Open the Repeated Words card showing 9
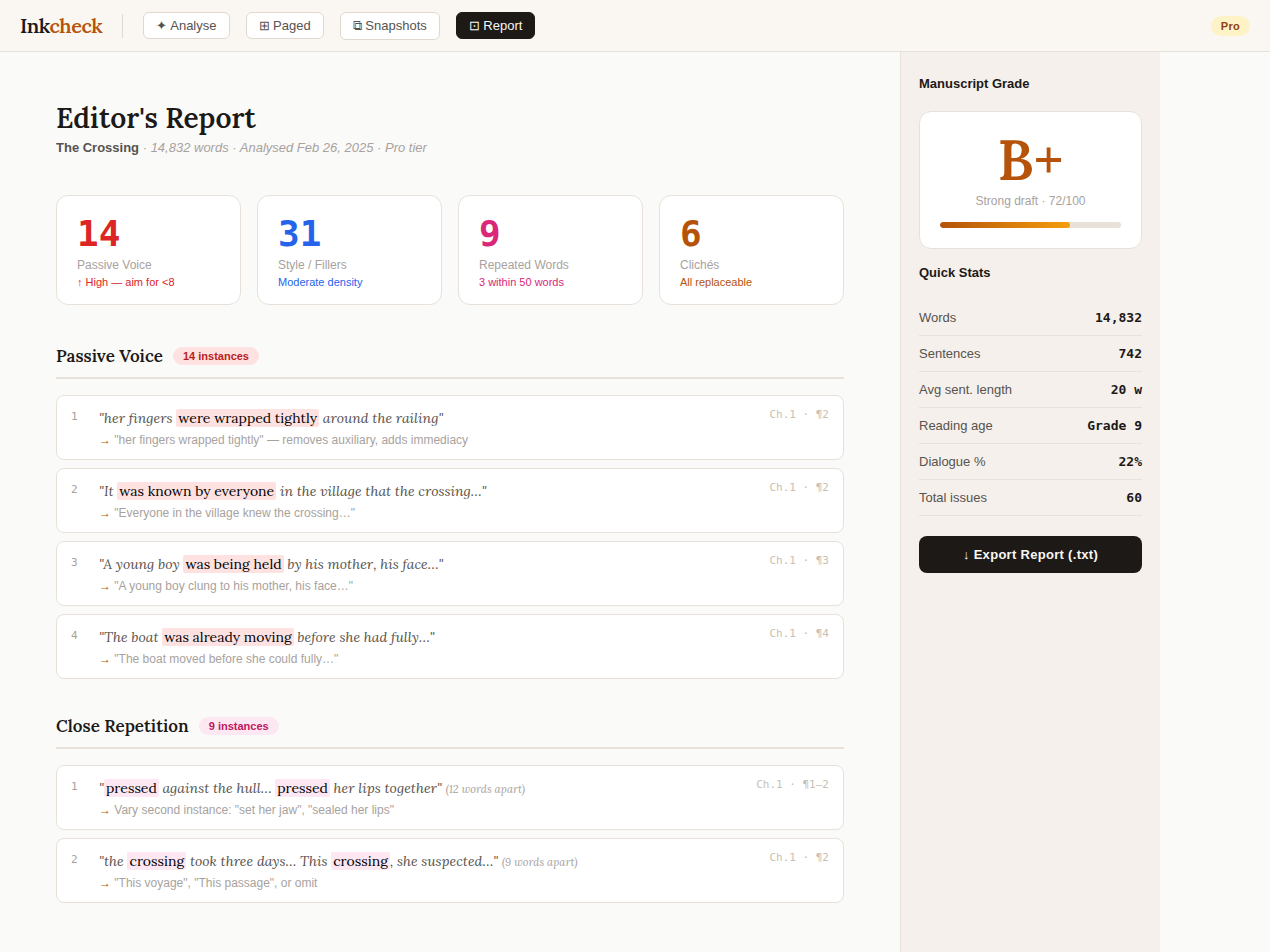The height and width of the screenshot is (952, 1270). [550, 249]
